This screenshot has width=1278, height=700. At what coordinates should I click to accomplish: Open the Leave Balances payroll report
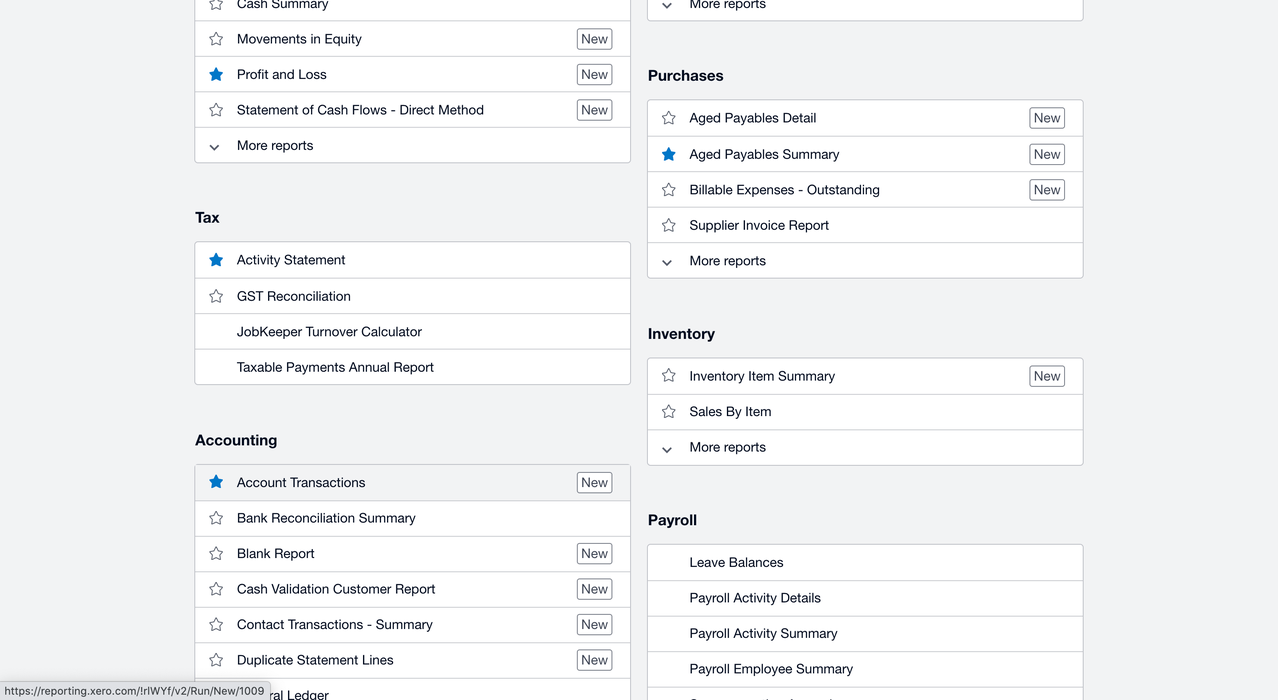[736, 563]
